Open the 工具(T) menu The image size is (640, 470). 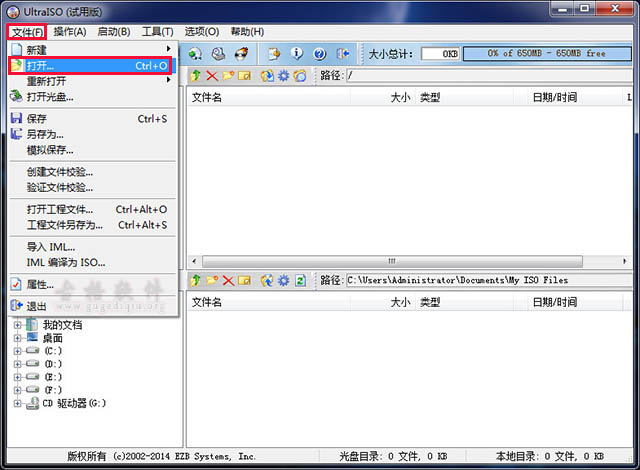tap(157, 32)
